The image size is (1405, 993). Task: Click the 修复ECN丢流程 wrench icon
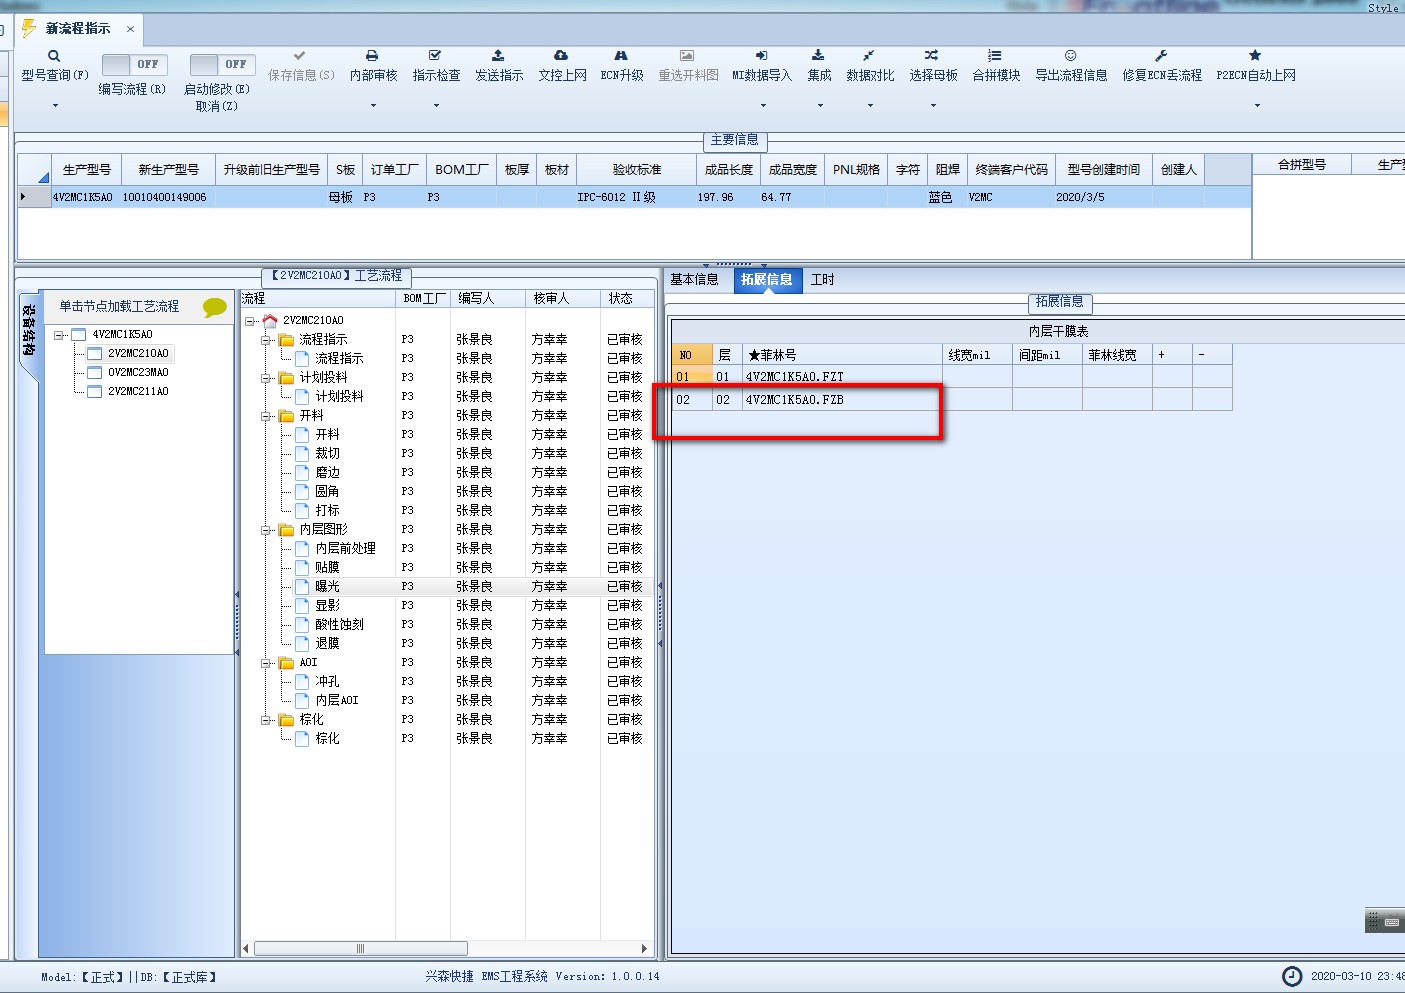click(x=1161, y=56)
